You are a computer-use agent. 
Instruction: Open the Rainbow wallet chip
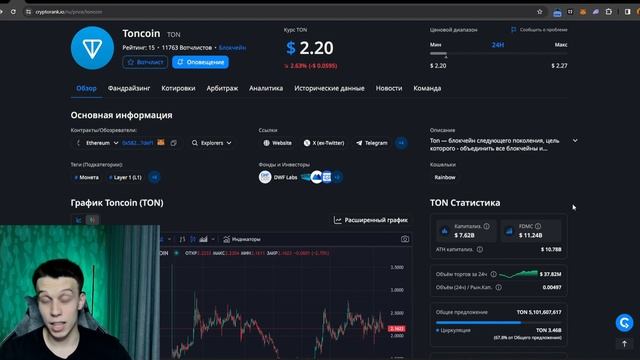445,177
